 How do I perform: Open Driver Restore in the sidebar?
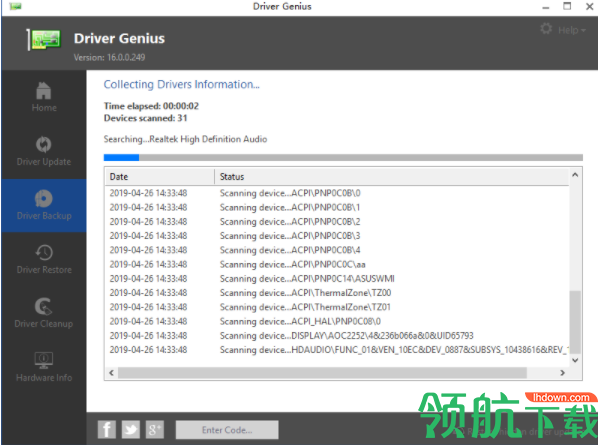(x=44, y=259)
